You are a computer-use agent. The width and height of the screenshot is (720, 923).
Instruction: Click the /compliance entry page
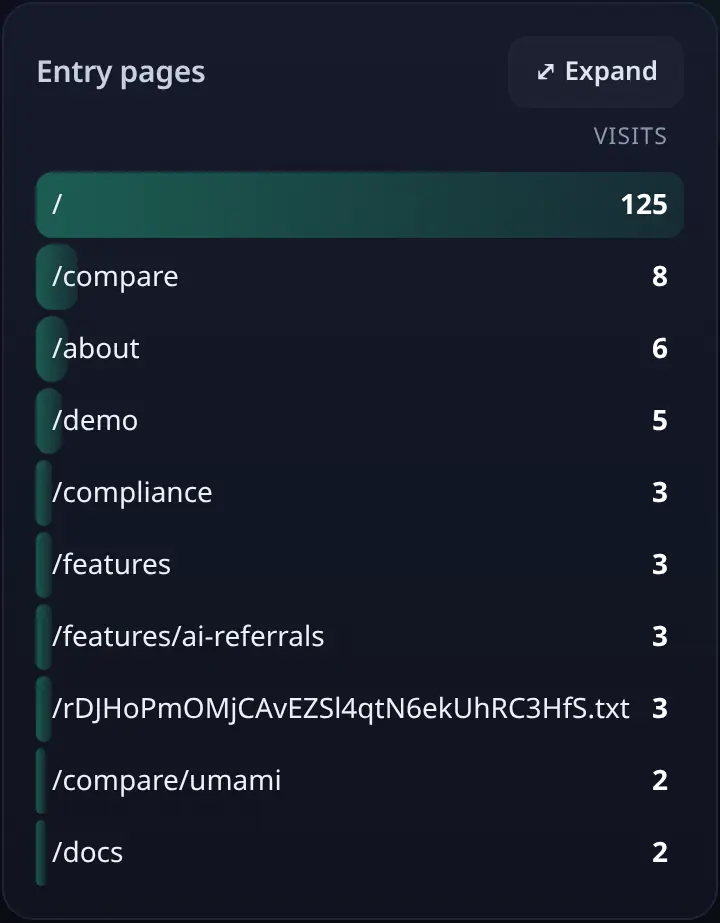click(x=360, y=493)
